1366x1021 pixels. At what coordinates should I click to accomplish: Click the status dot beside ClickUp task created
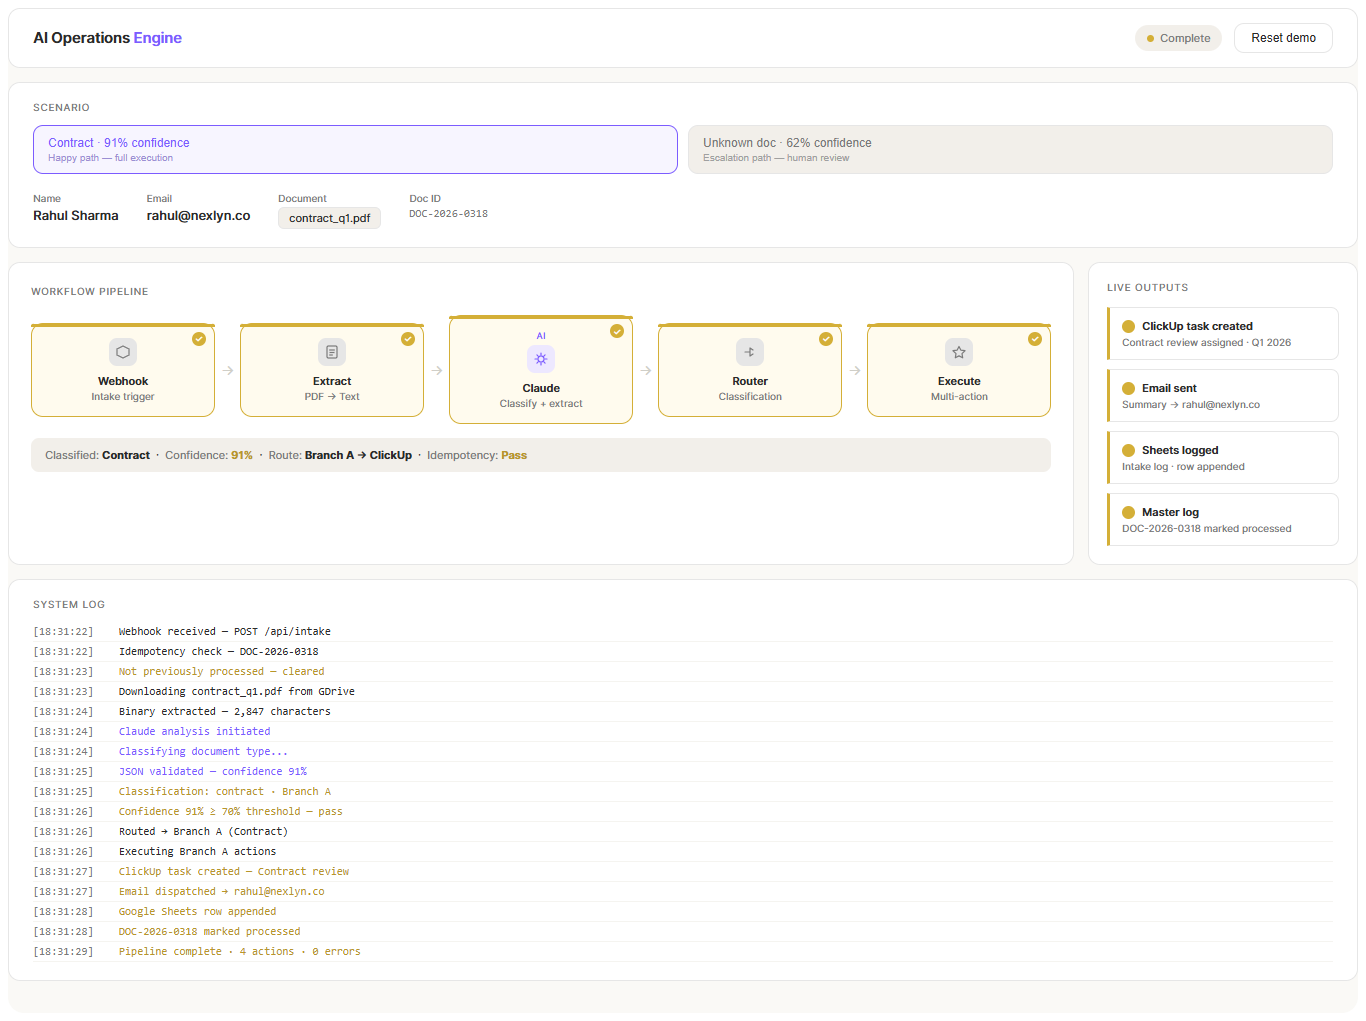tap(1128, 326)
